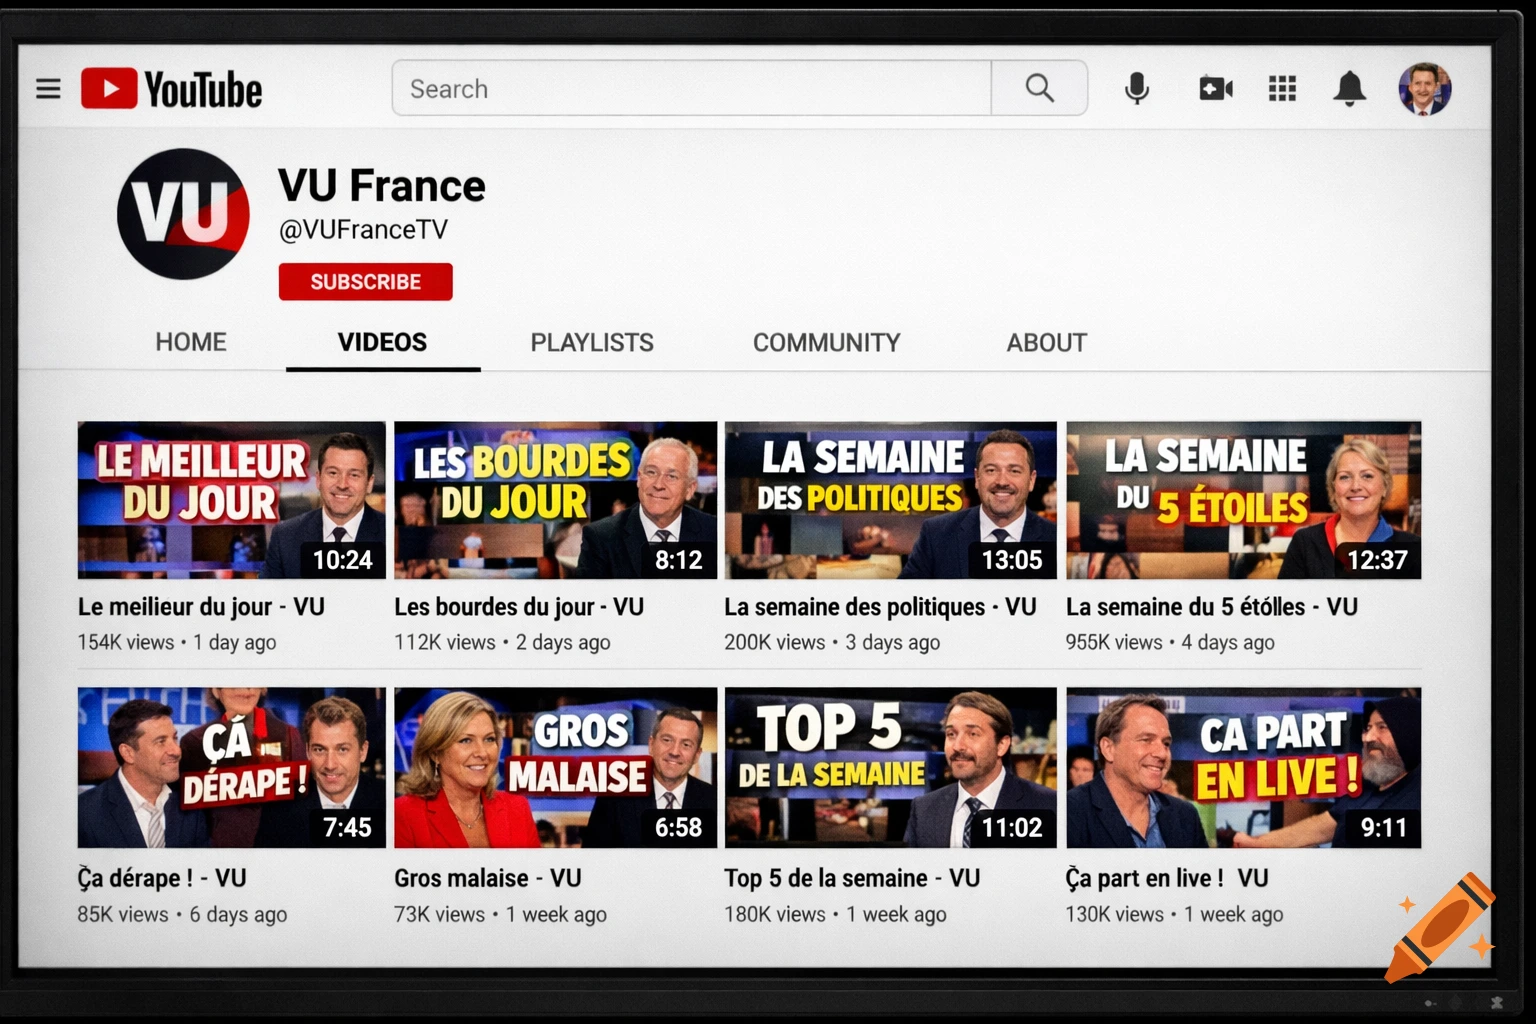This screenshot has height=1024, width=1536.
Task: Open the create video camera icon
Action: pyautogui.click(x=1215, y=89)
